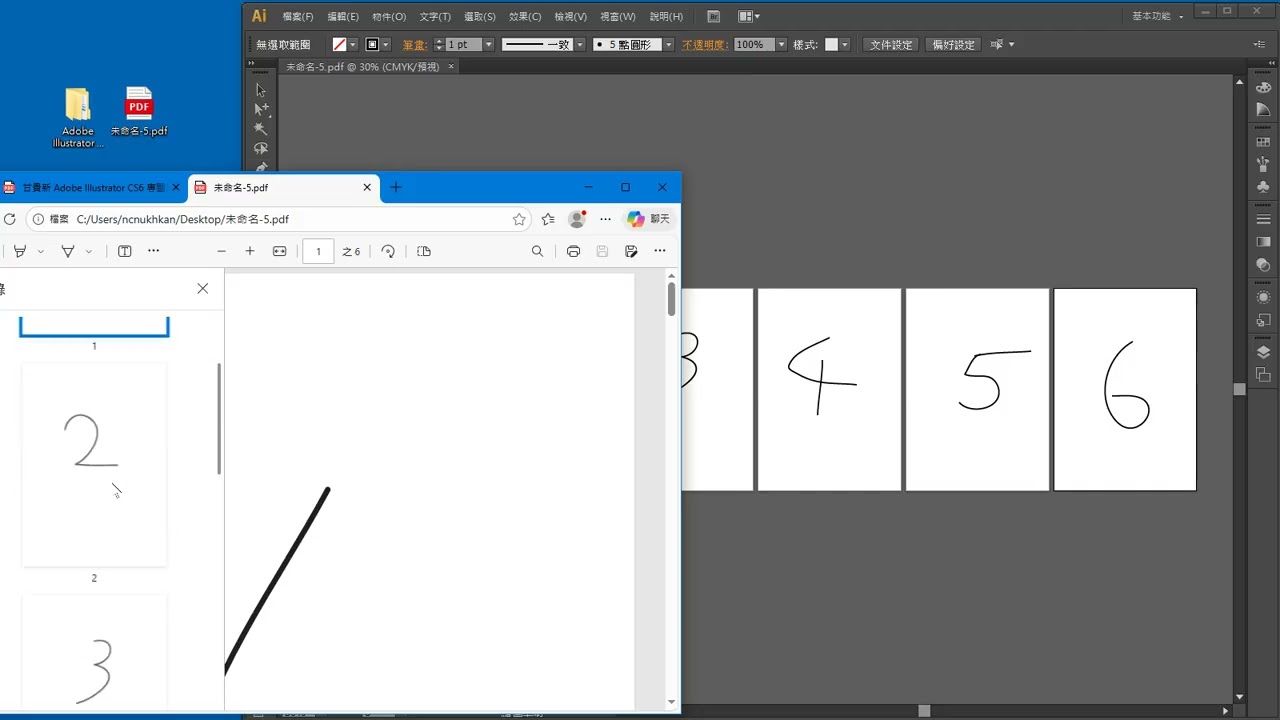Screen dimensions: 1280x720
Task: Open the Layers panel icon
Action: pyautogui.click(x=1263, y=352)
